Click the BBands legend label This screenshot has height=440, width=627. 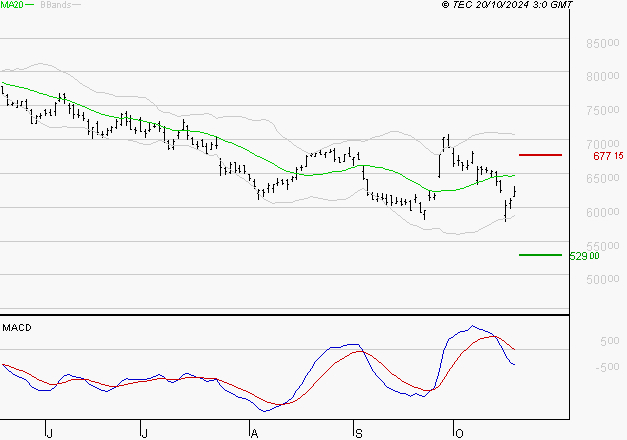point(56,5)
